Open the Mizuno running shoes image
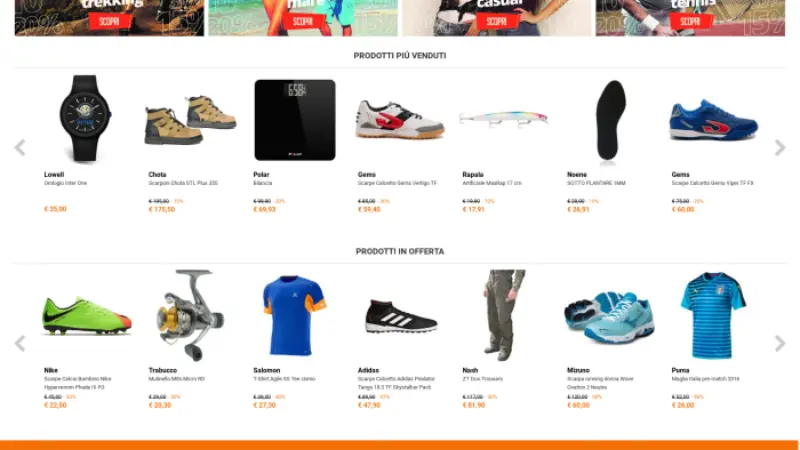The image size is (800, 450). click(610, 316)
